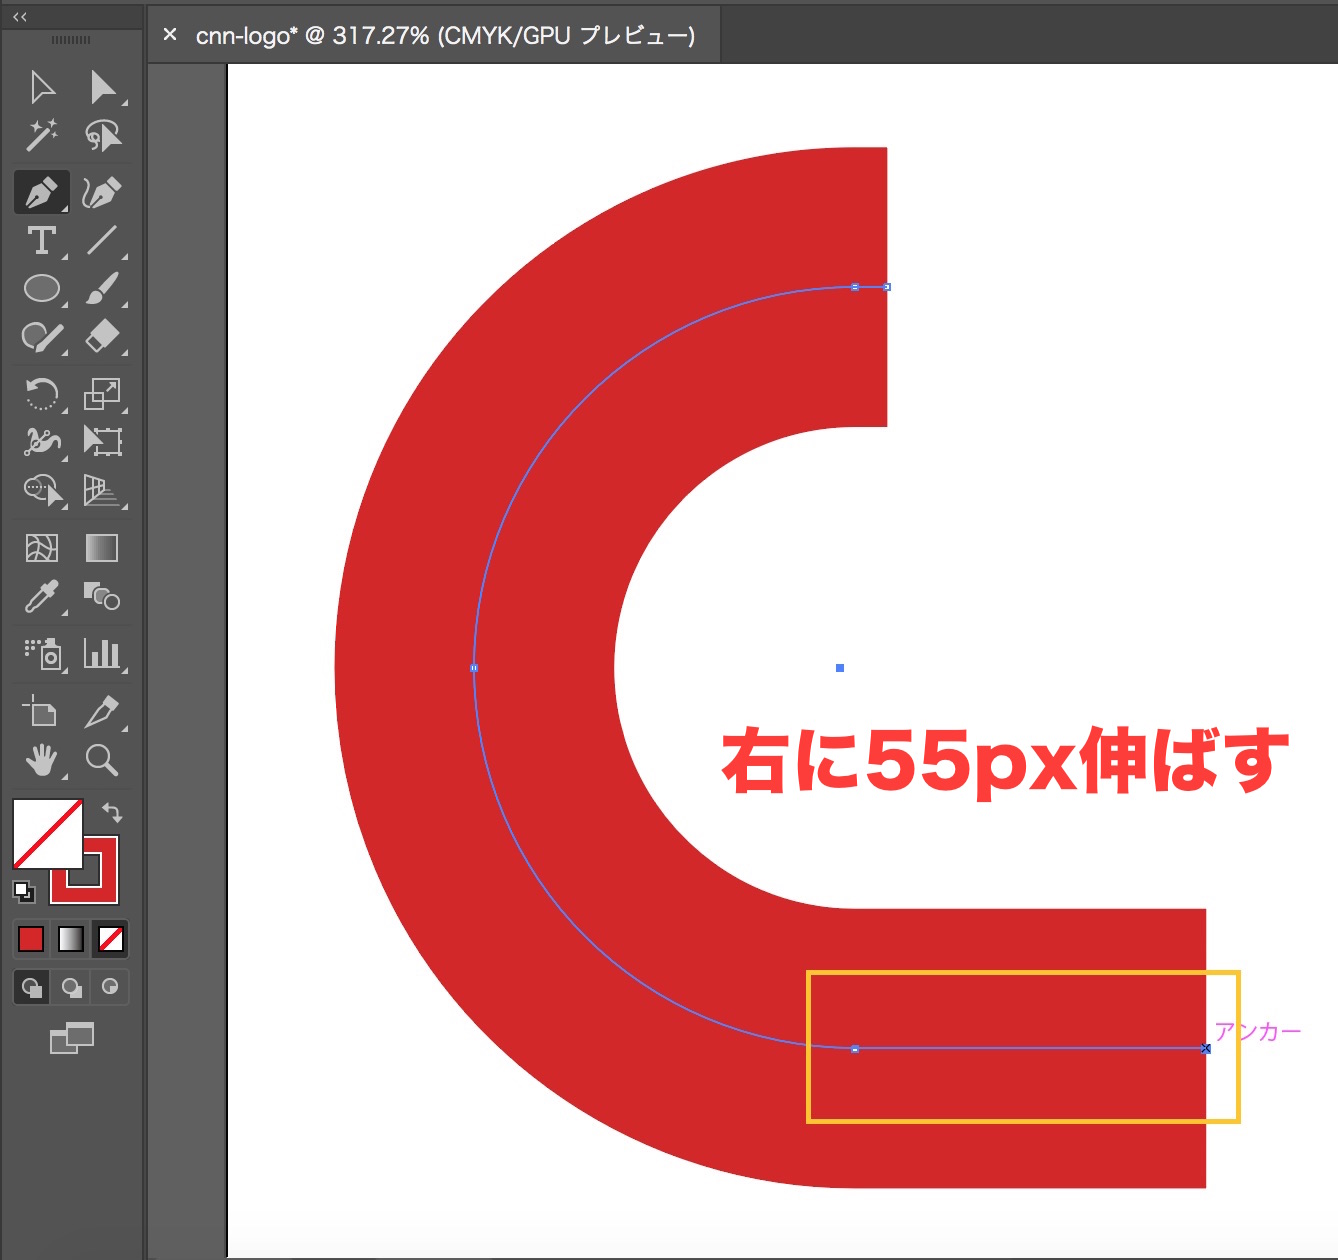
Task: Swap fill and stroke colors
Action: pos(112,812)
